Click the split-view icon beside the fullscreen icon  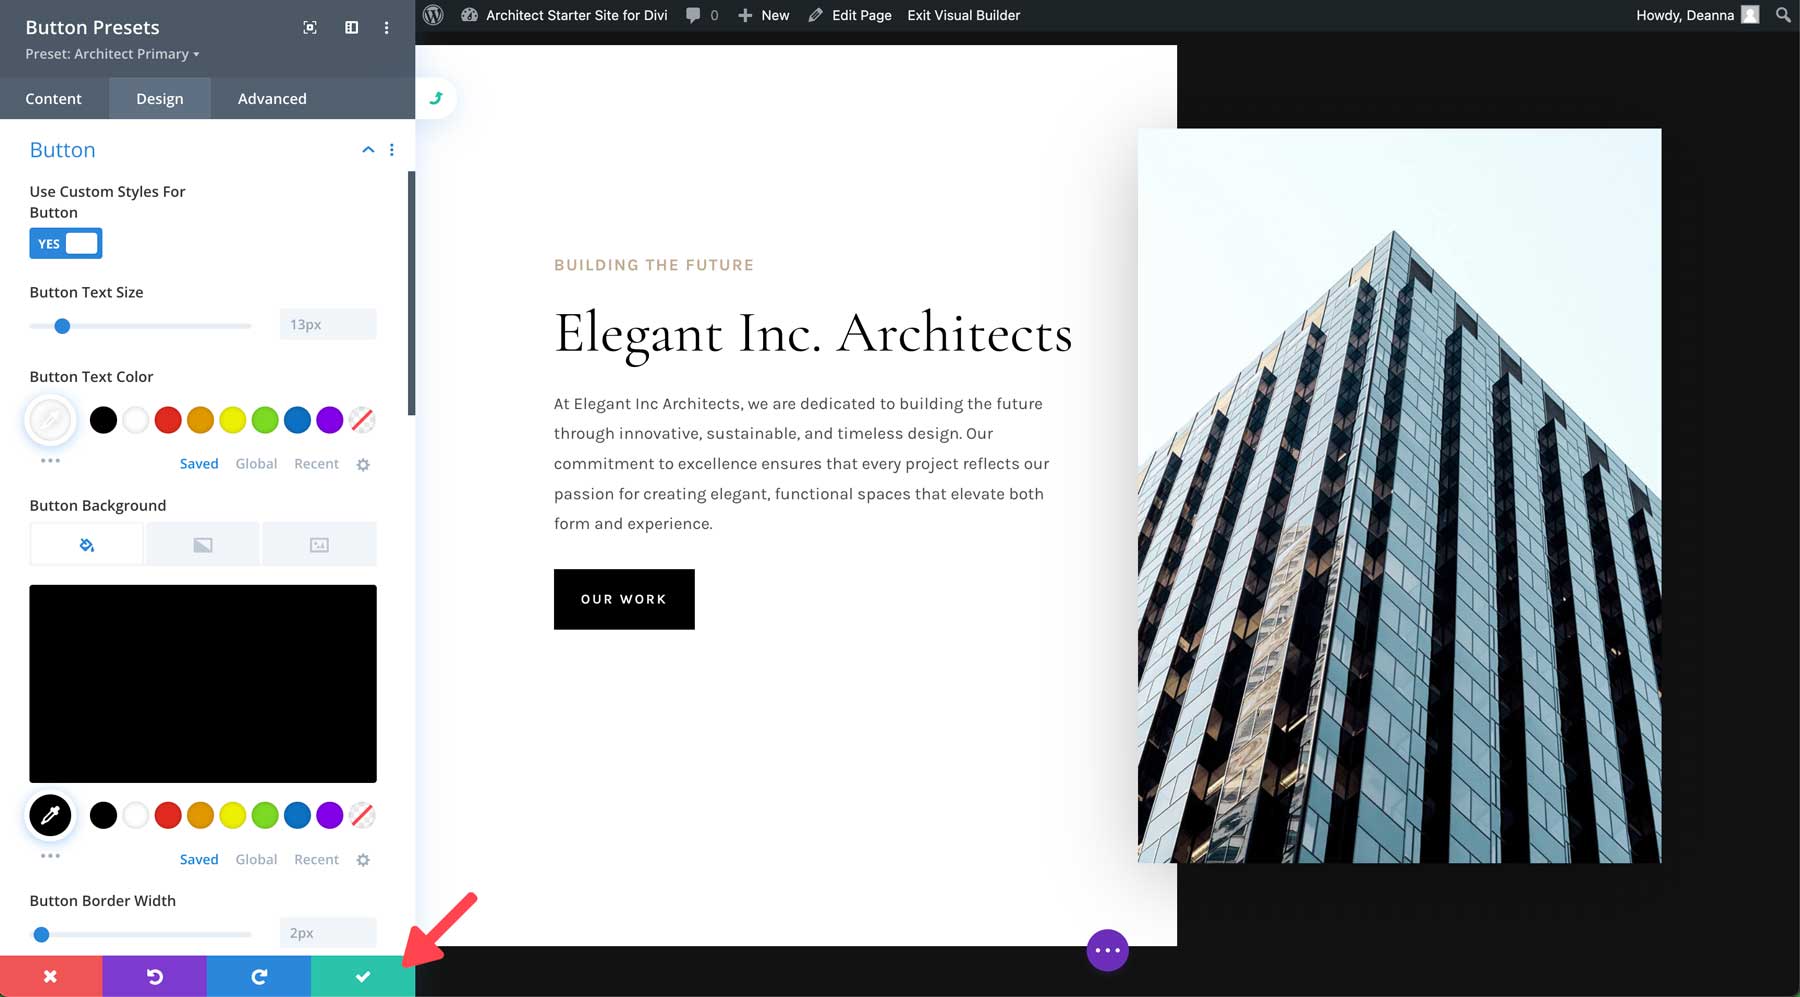[x=351, y=28]
